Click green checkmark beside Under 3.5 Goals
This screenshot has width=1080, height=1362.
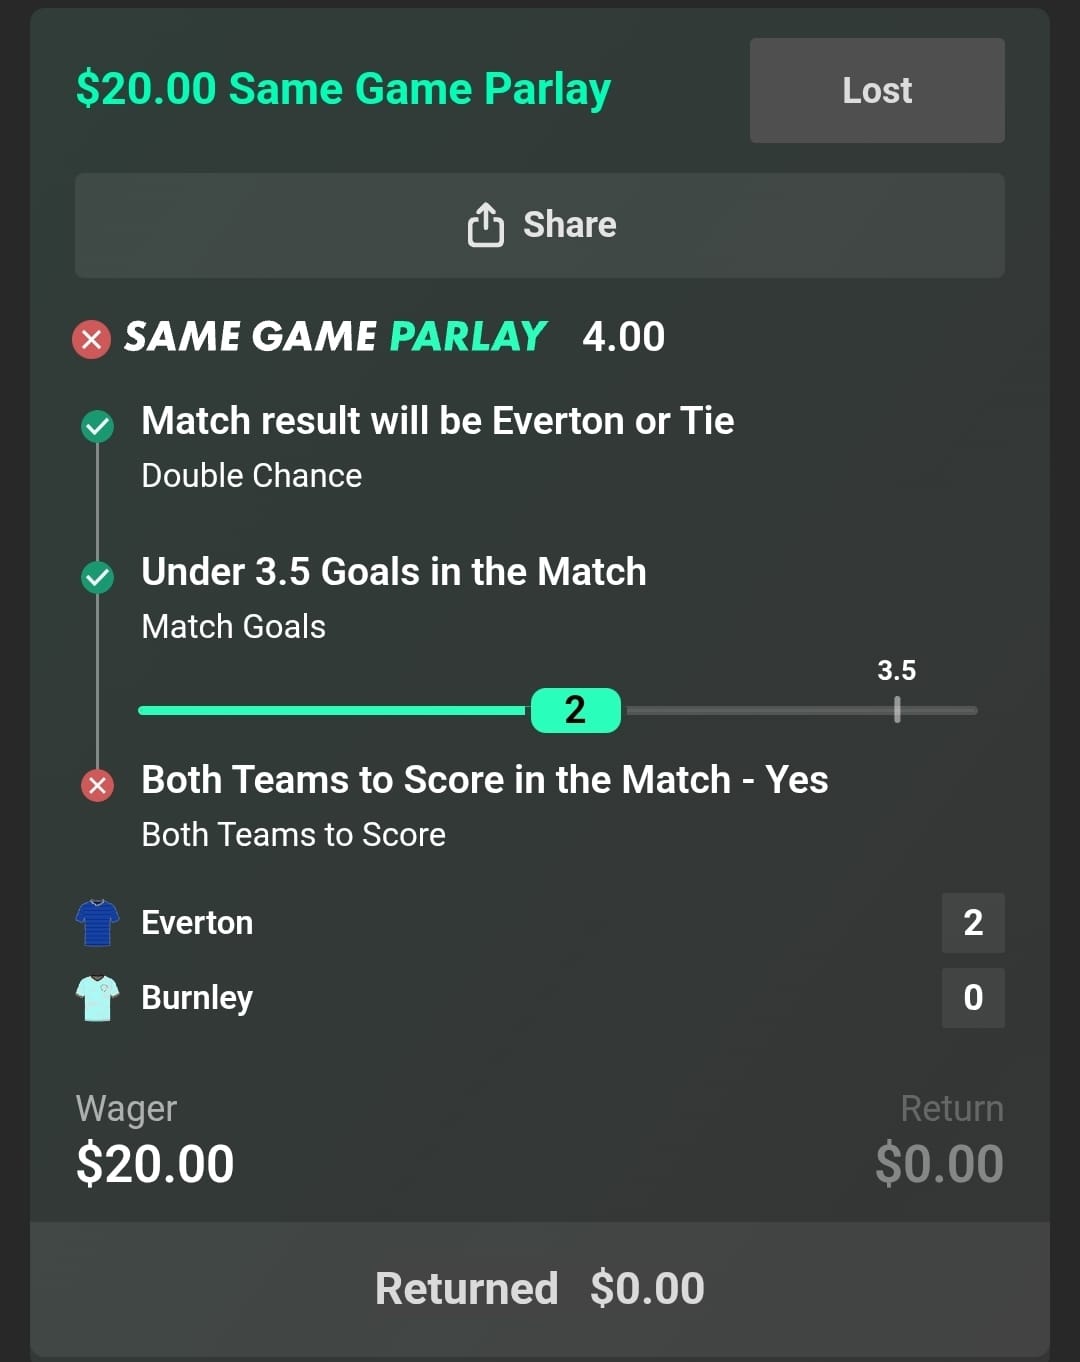click(97, 577)
